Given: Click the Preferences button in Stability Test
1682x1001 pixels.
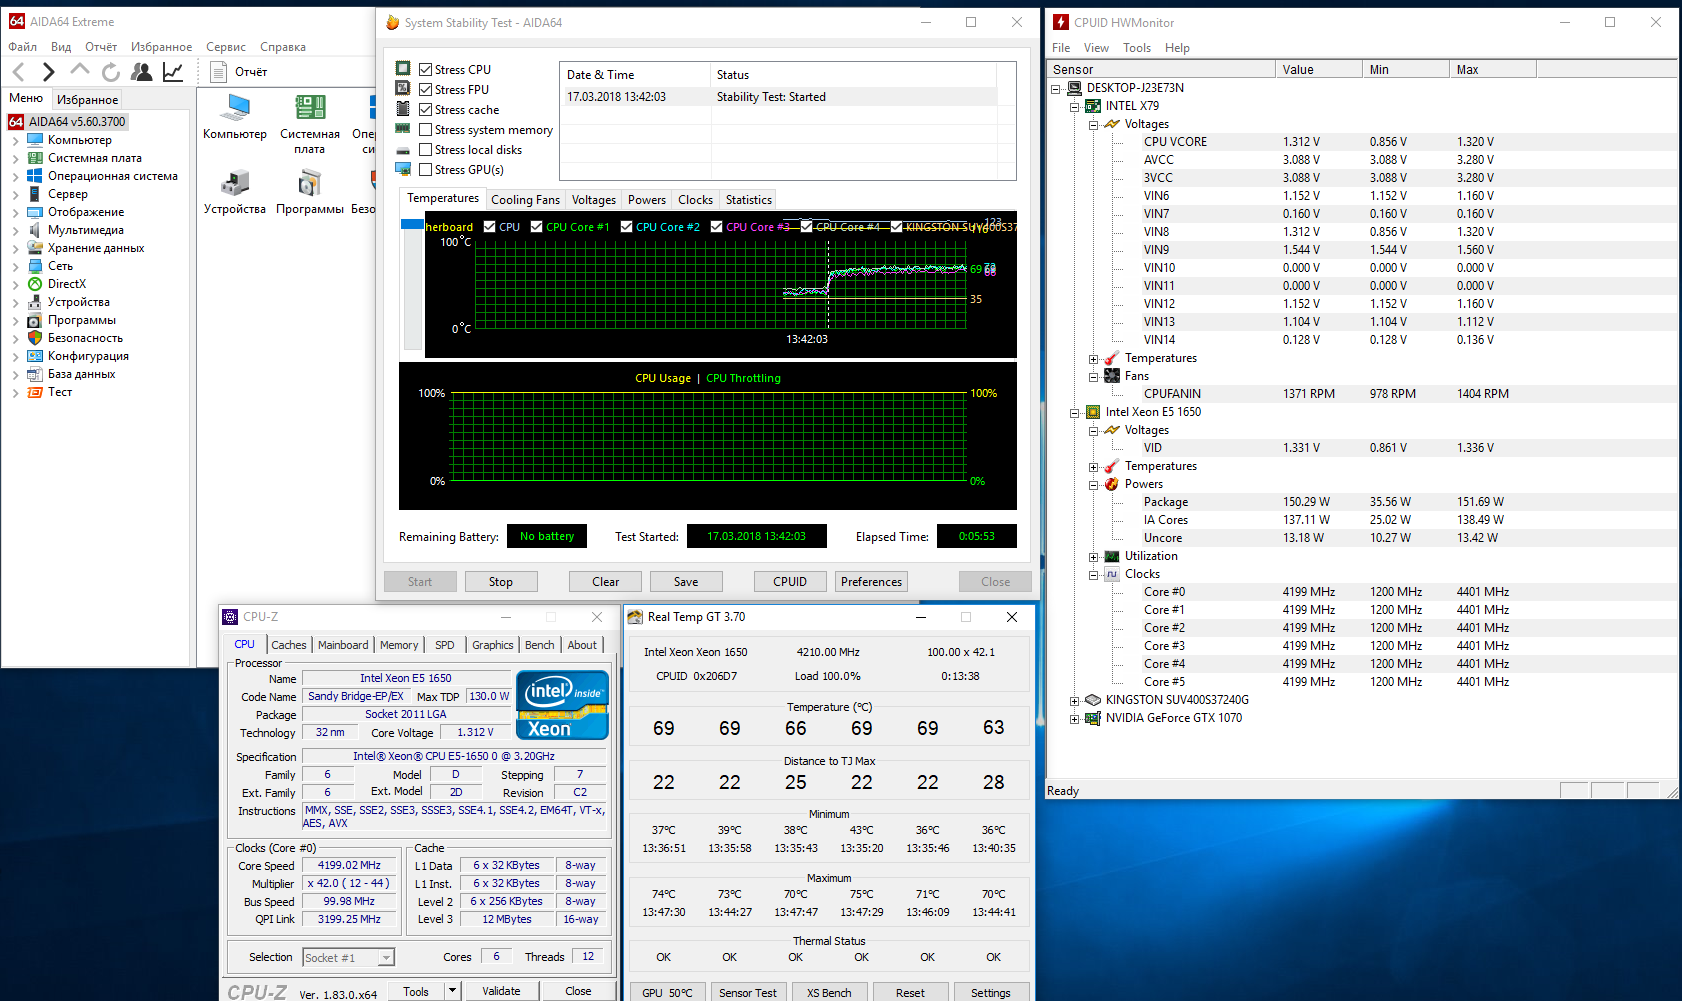Looking at the screenshot, I should pos(871,582).
